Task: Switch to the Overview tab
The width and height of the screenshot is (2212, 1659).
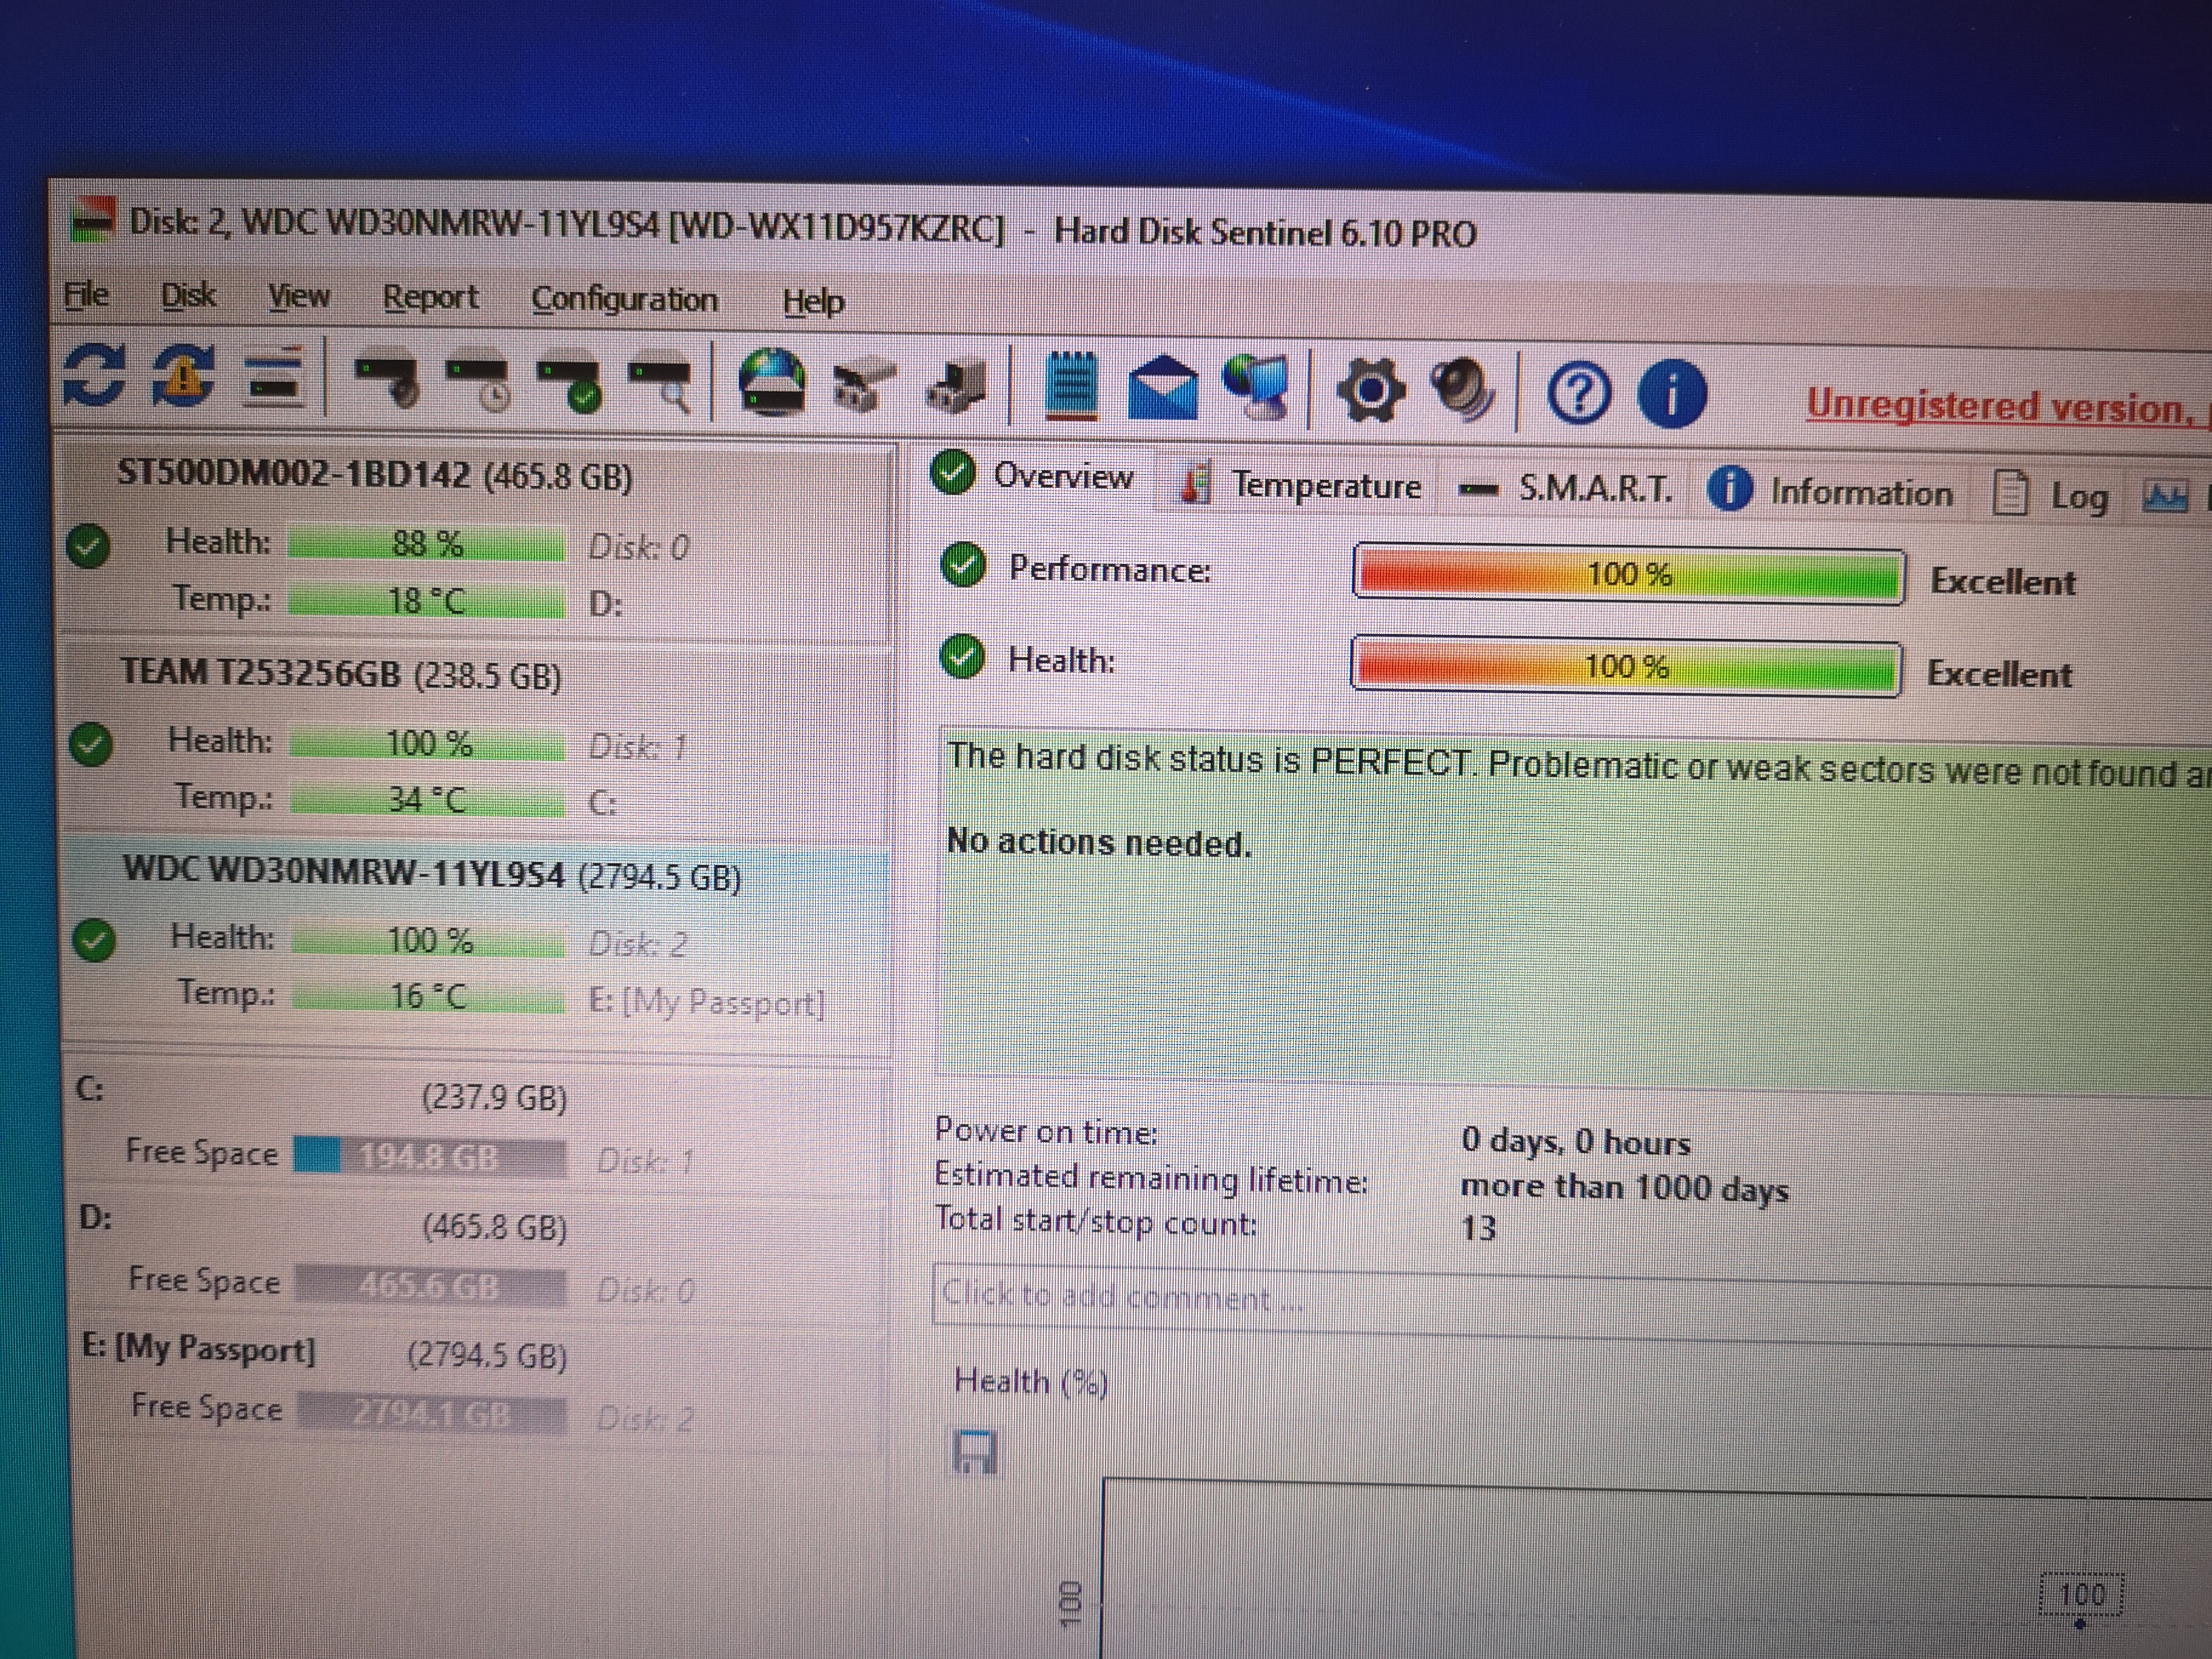Action: [1034, 475]
